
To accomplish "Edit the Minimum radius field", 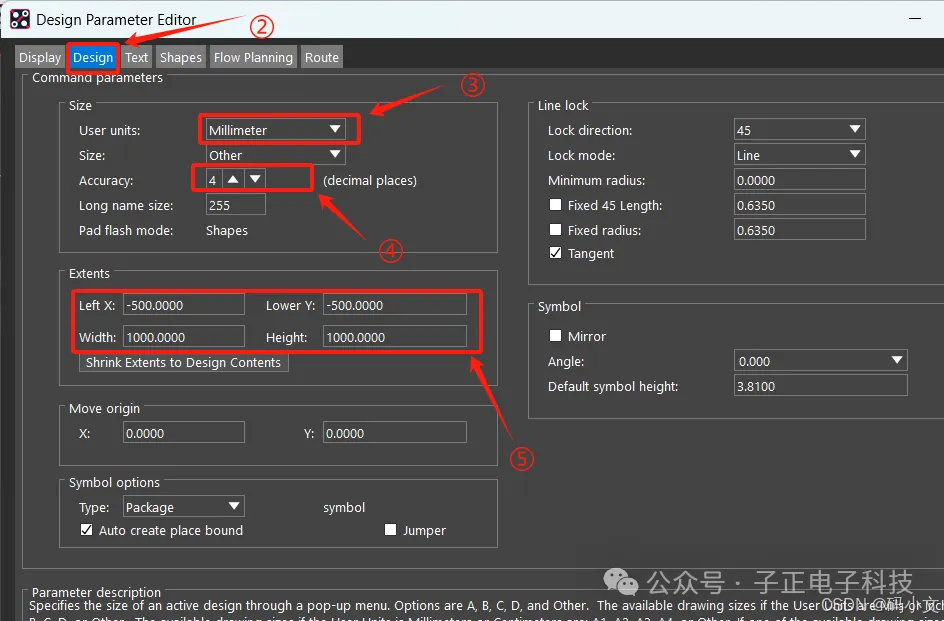I will [800, 179].
